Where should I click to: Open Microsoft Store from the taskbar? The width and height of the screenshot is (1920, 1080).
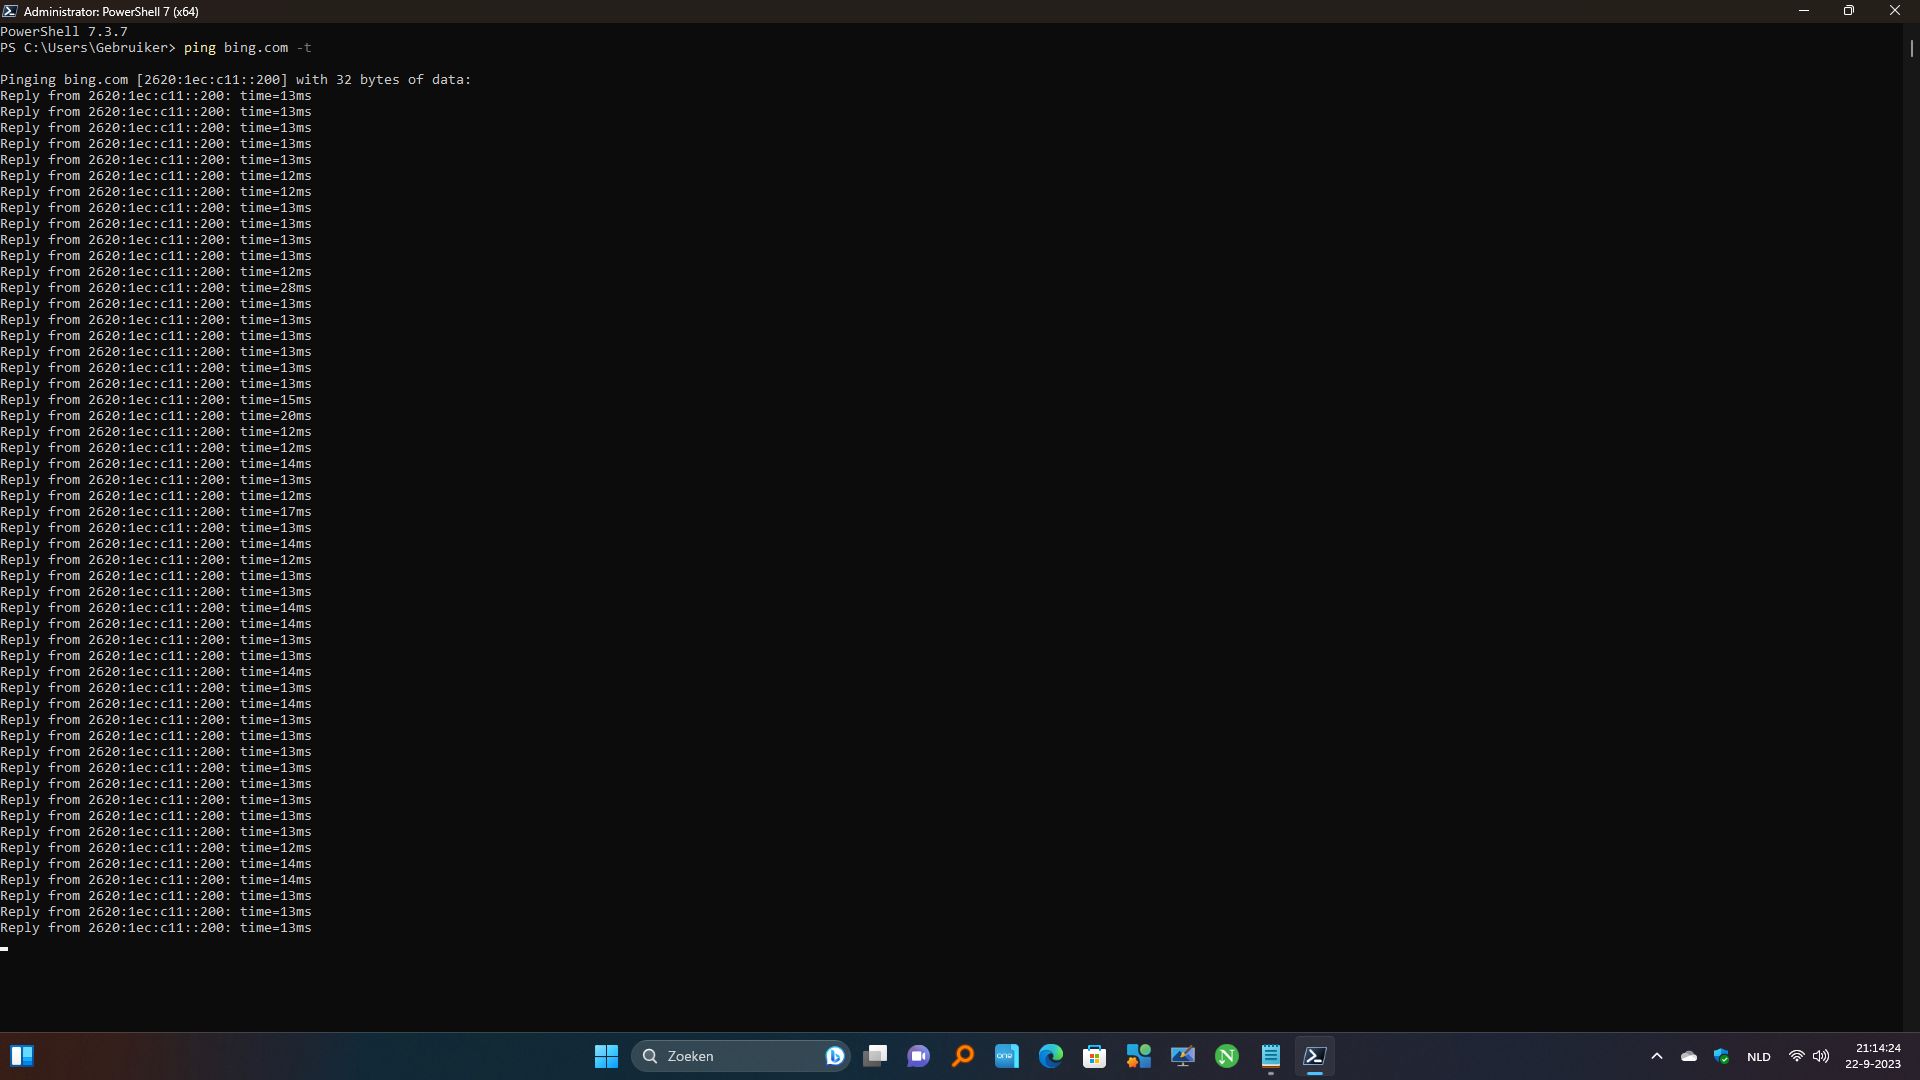click(x=1094, y=1056)
